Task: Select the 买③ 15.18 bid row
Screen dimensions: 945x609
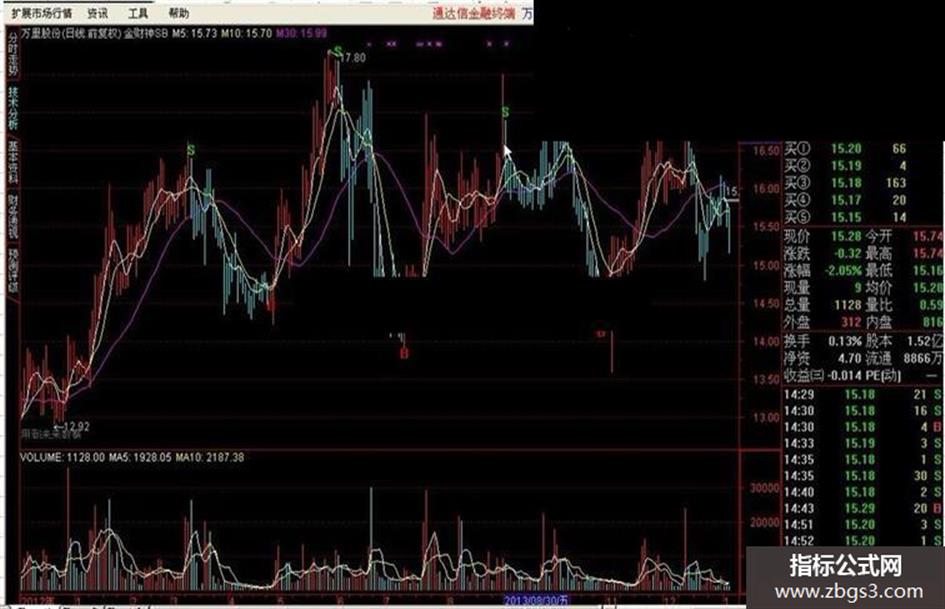Action: [846, 183]
